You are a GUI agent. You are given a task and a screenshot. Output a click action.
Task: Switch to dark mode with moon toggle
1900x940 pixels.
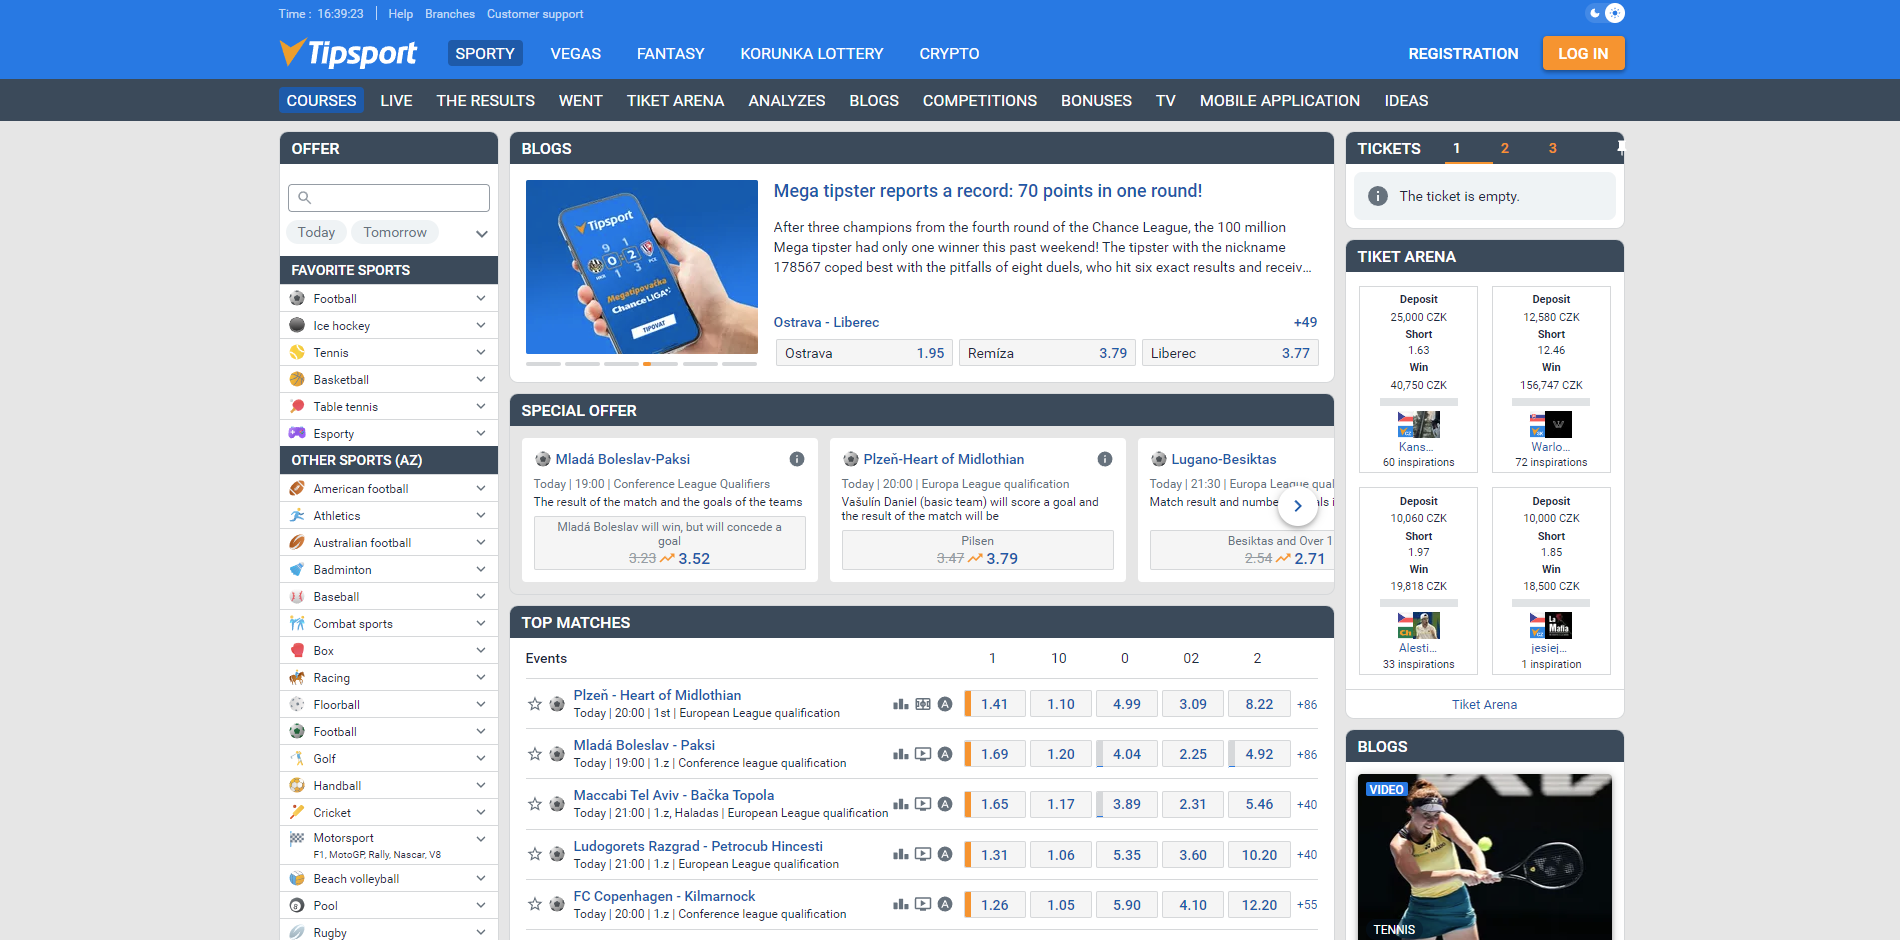[x=1594, y=13]
